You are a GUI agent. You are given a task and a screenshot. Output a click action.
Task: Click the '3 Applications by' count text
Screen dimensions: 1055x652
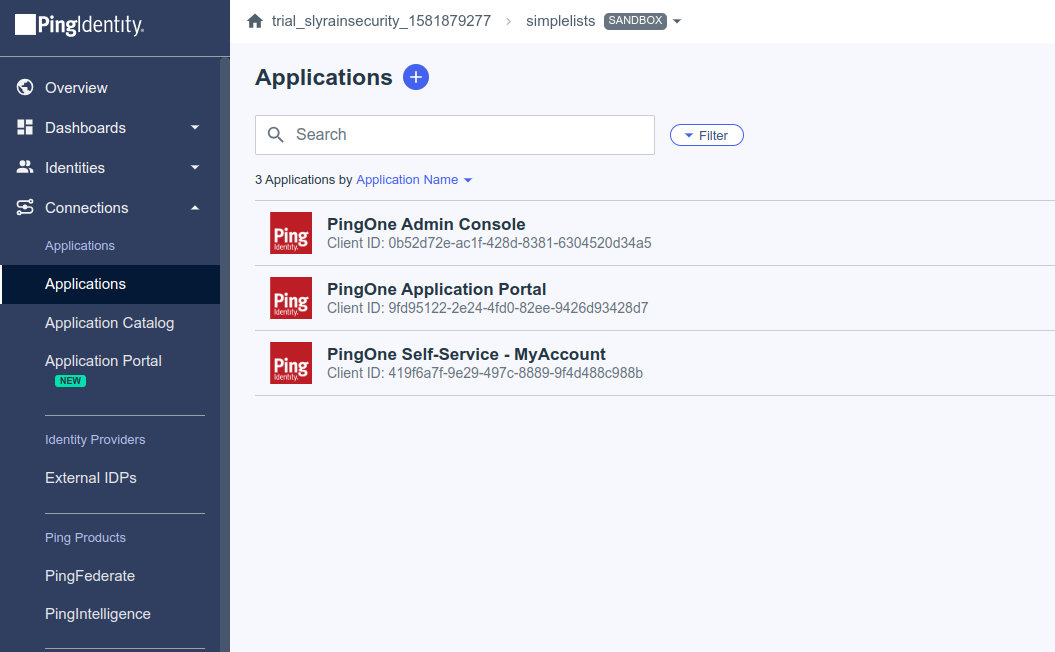click(x=303, y=180)
